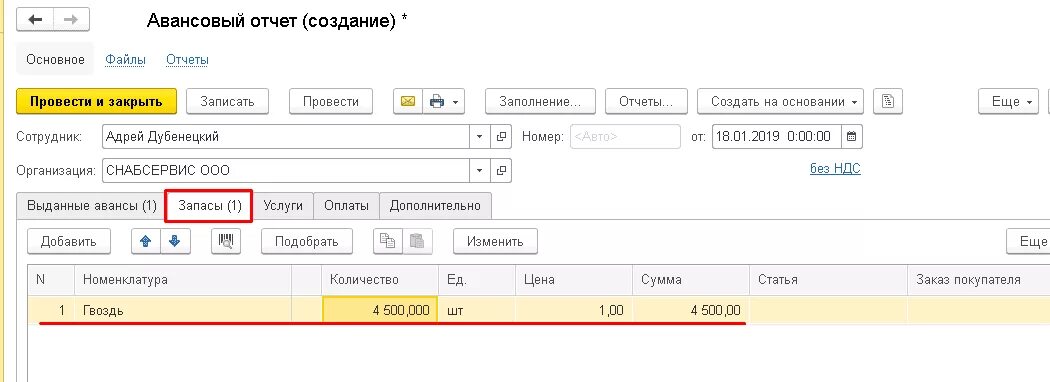
Task: Click the document report icon beside Создать на основании
Action: (888, 102)
